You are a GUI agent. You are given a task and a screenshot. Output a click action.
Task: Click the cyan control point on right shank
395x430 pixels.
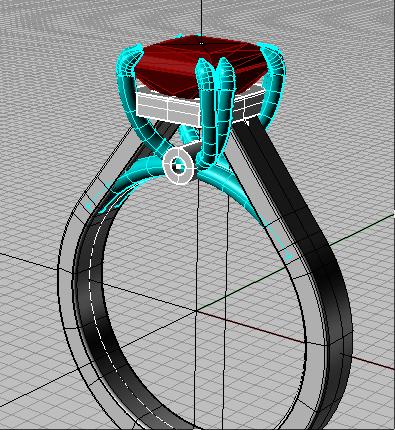tap(289, 256)
